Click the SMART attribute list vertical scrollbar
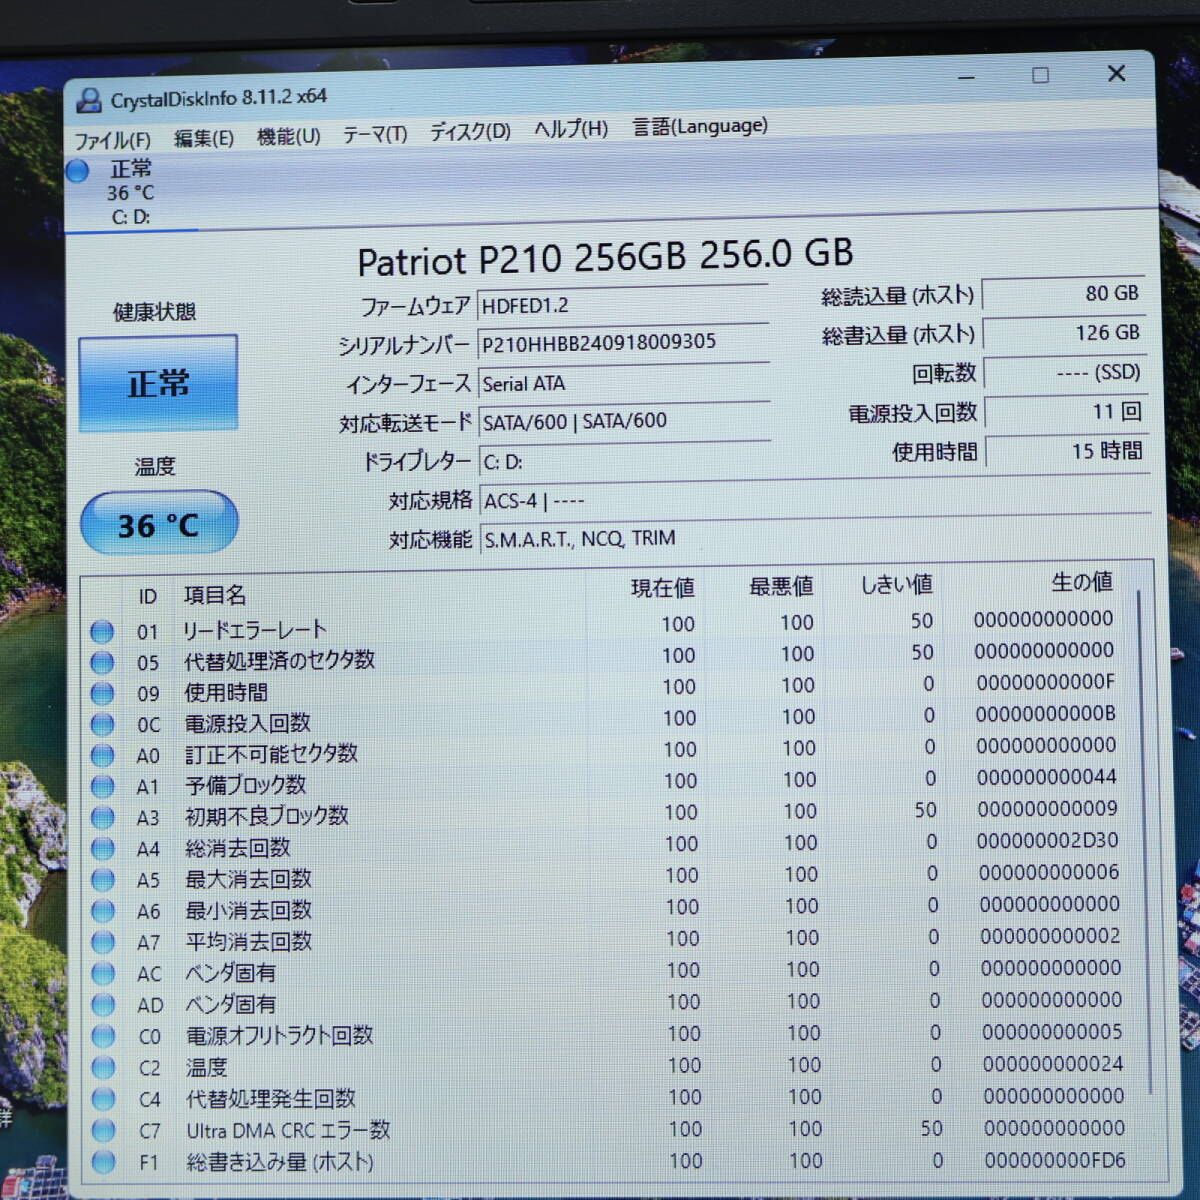The width and height of the screenshot is (1200, 1200). [1143, 840]
